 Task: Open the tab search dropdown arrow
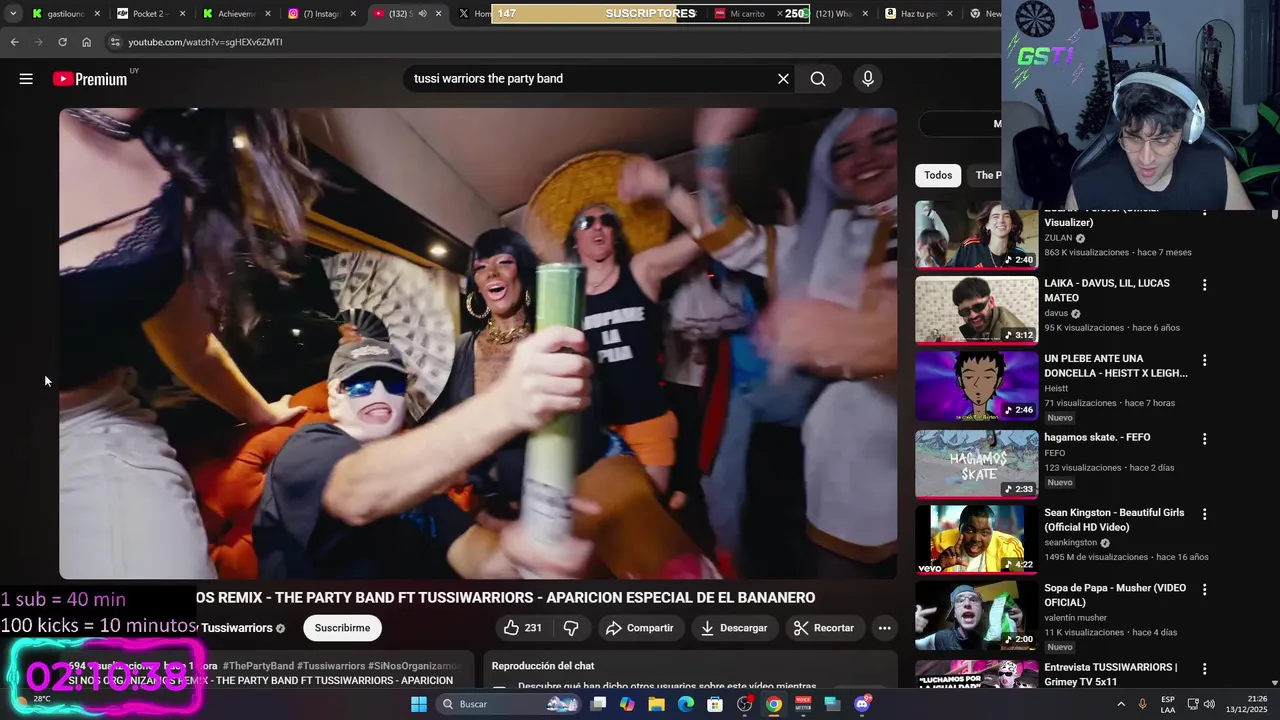pyautogui.click(x=13, y=13)
